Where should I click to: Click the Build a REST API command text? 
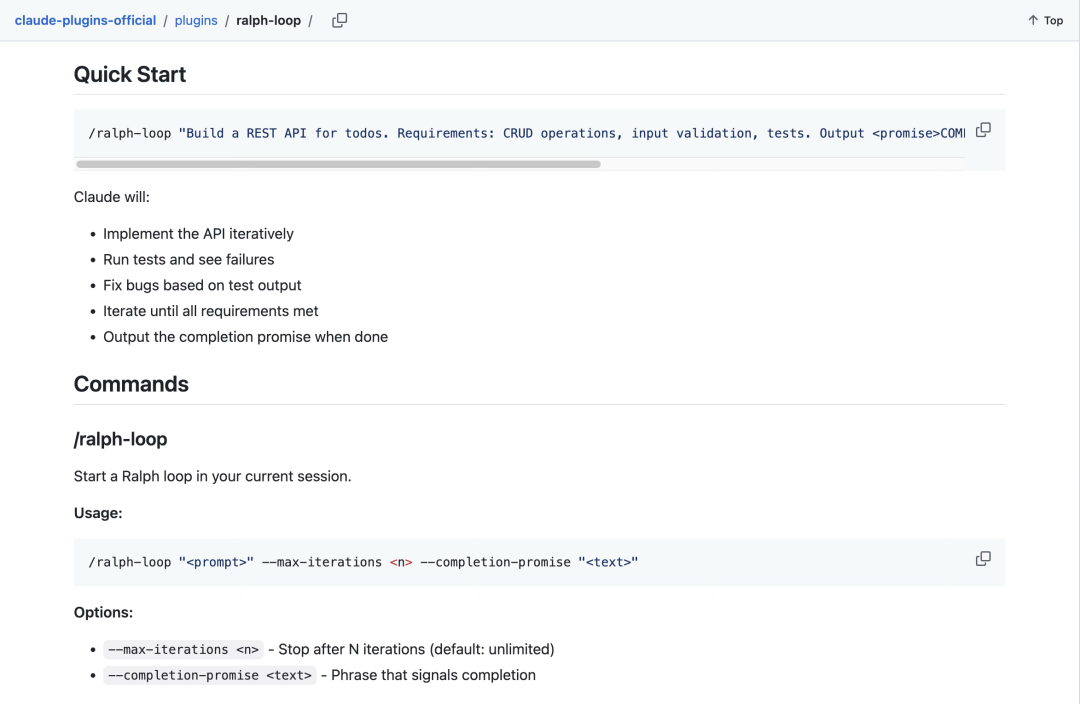tap(526, 134)
